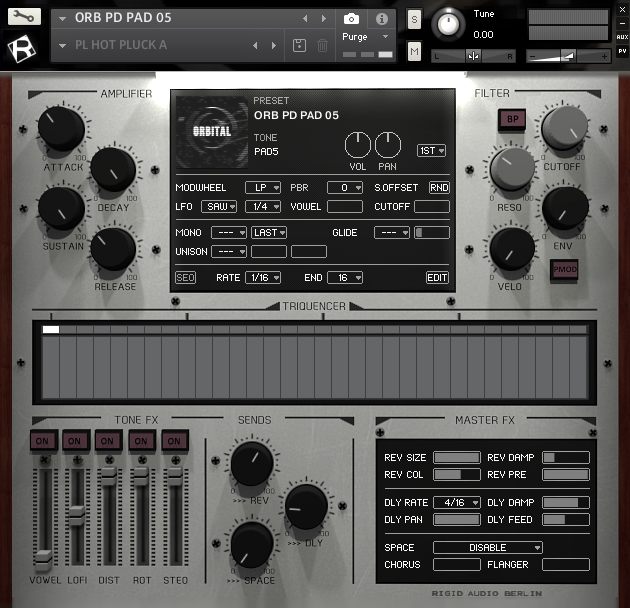630x608 pixels.
Task: Click the SPACE send knob
Action: click(x=252, y=545)
